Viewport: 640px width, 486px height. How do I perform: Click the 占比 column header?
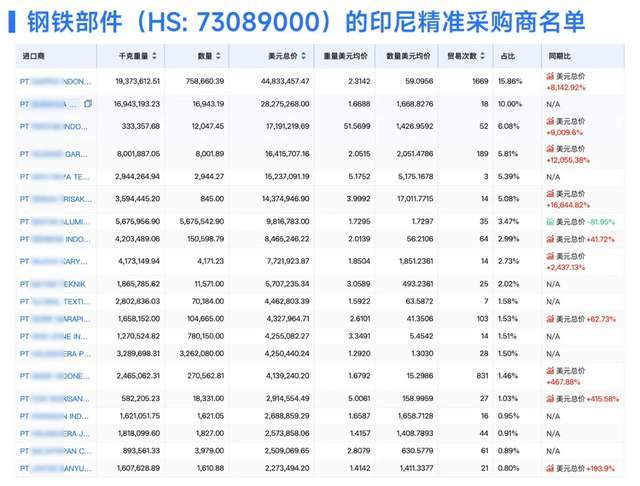click(507, 56)
